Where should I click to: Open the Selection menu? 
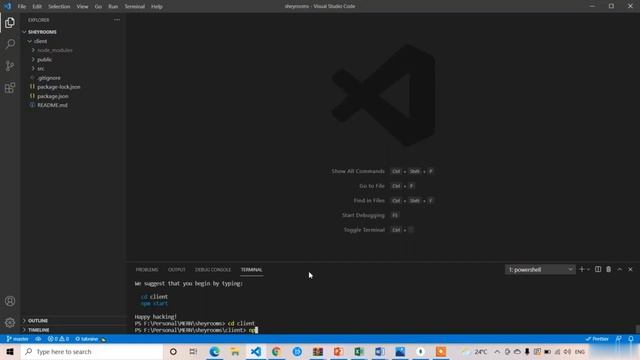click(59, 7)
